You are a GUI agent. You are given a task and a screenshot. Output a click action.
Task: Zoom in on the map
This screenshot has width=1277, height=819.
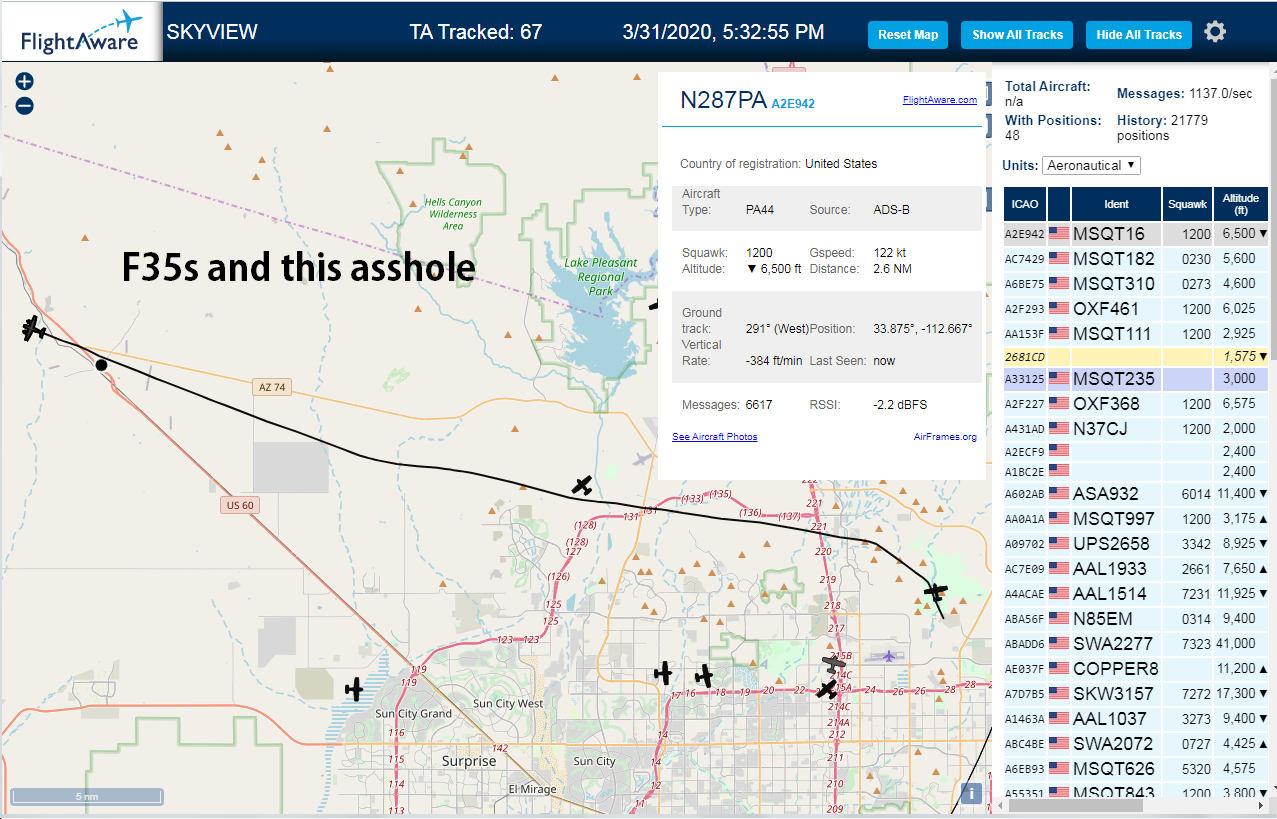click(x=25, y=82)
